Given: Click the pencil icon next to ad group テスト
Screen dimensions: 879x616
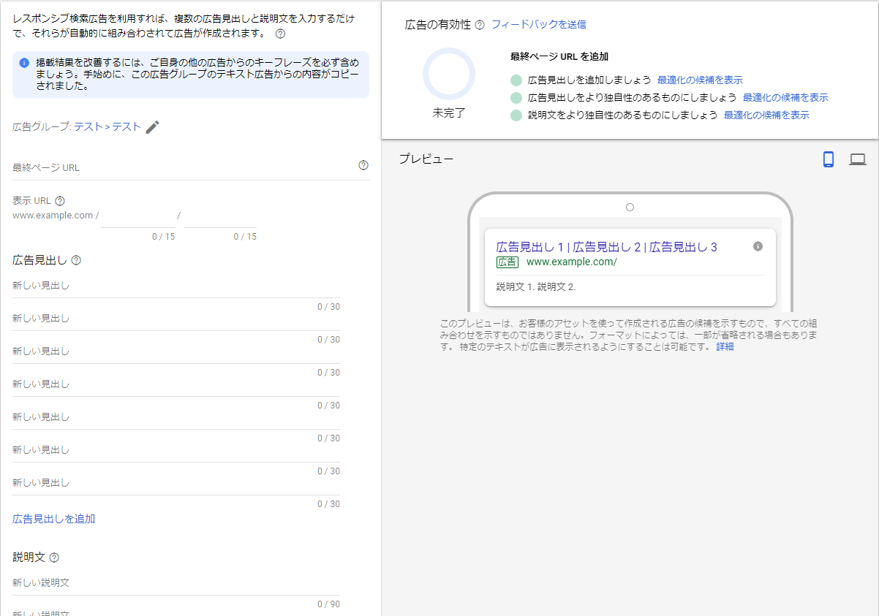Looking at the screenshot, I should (152, 127).
